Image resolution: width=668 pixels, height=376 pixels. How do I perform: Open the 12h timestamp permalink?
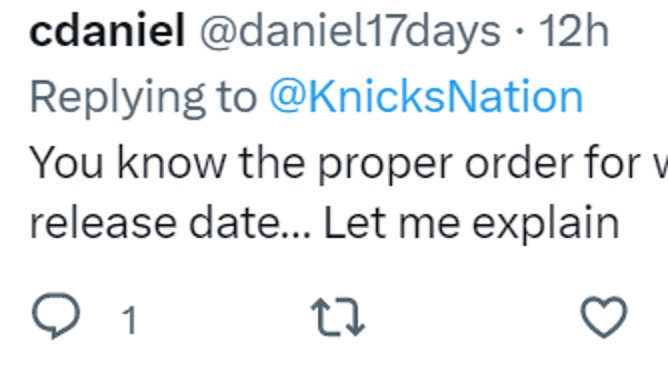[x=573, y=32]
